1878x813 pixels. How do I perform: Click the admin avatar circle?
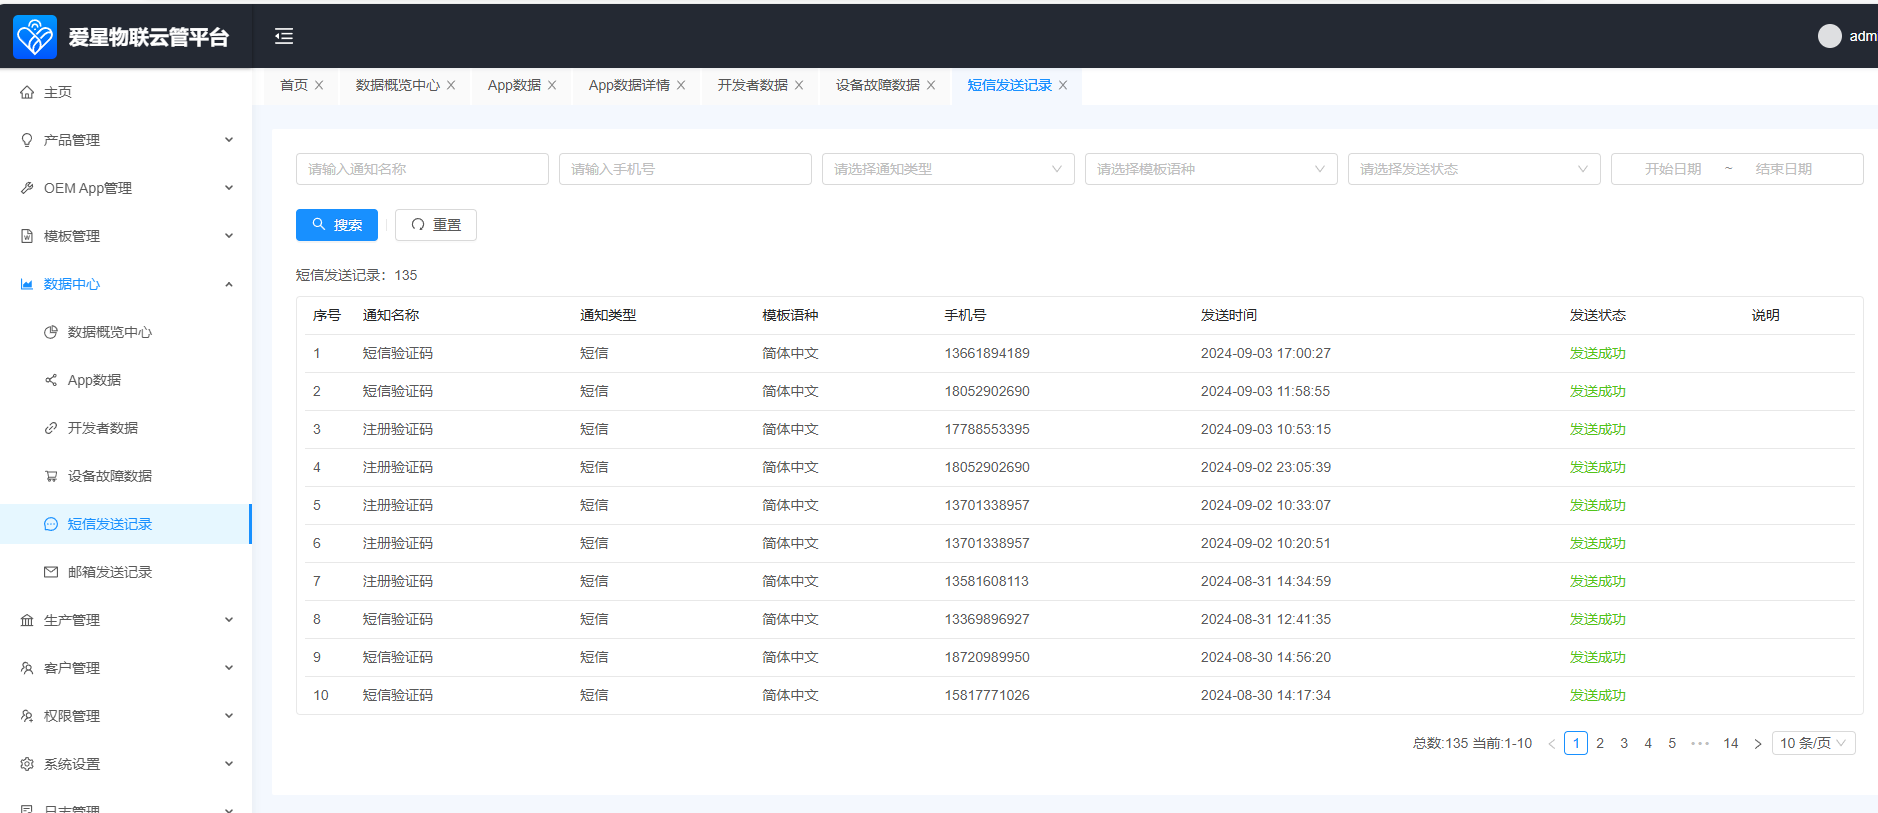[x=1830, y=36]
